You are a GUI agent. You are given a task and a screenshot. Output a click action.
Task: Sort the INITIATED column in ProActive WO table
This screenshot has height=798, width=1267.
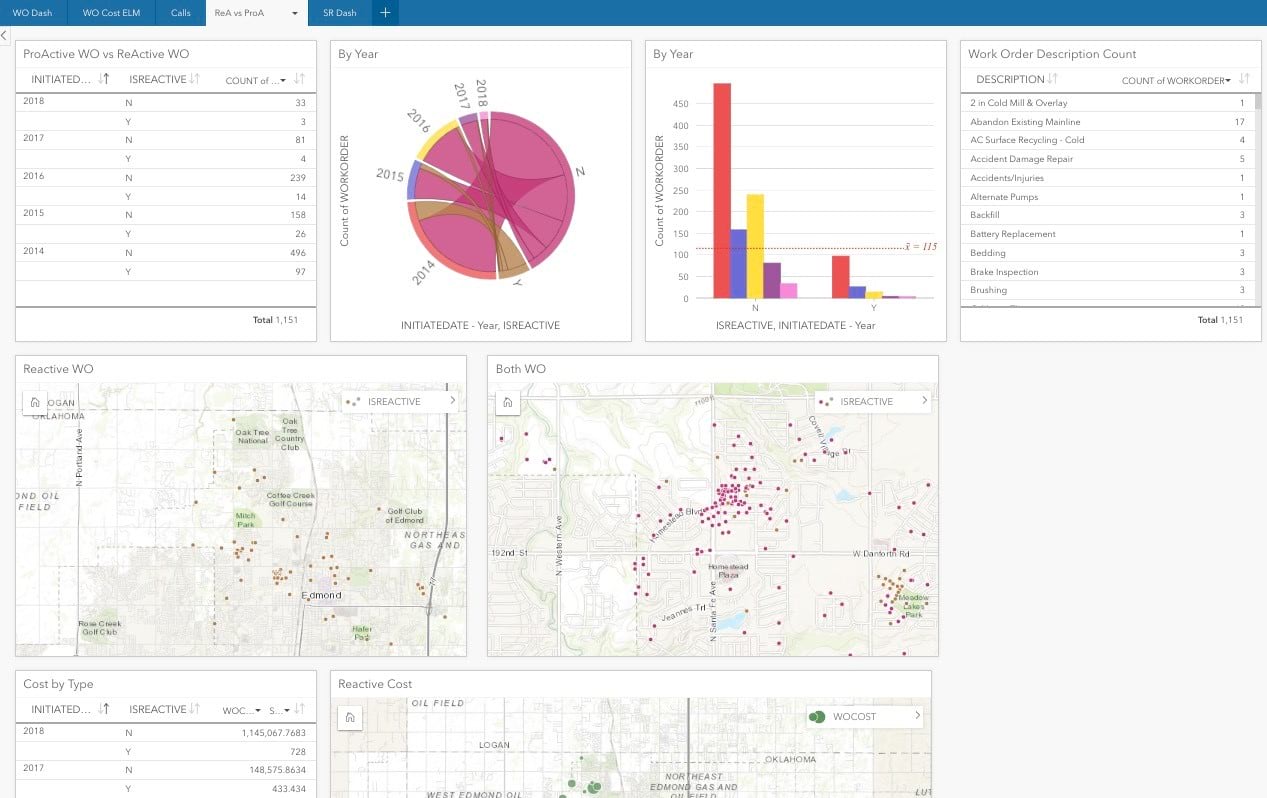click(x=104, y=79)
